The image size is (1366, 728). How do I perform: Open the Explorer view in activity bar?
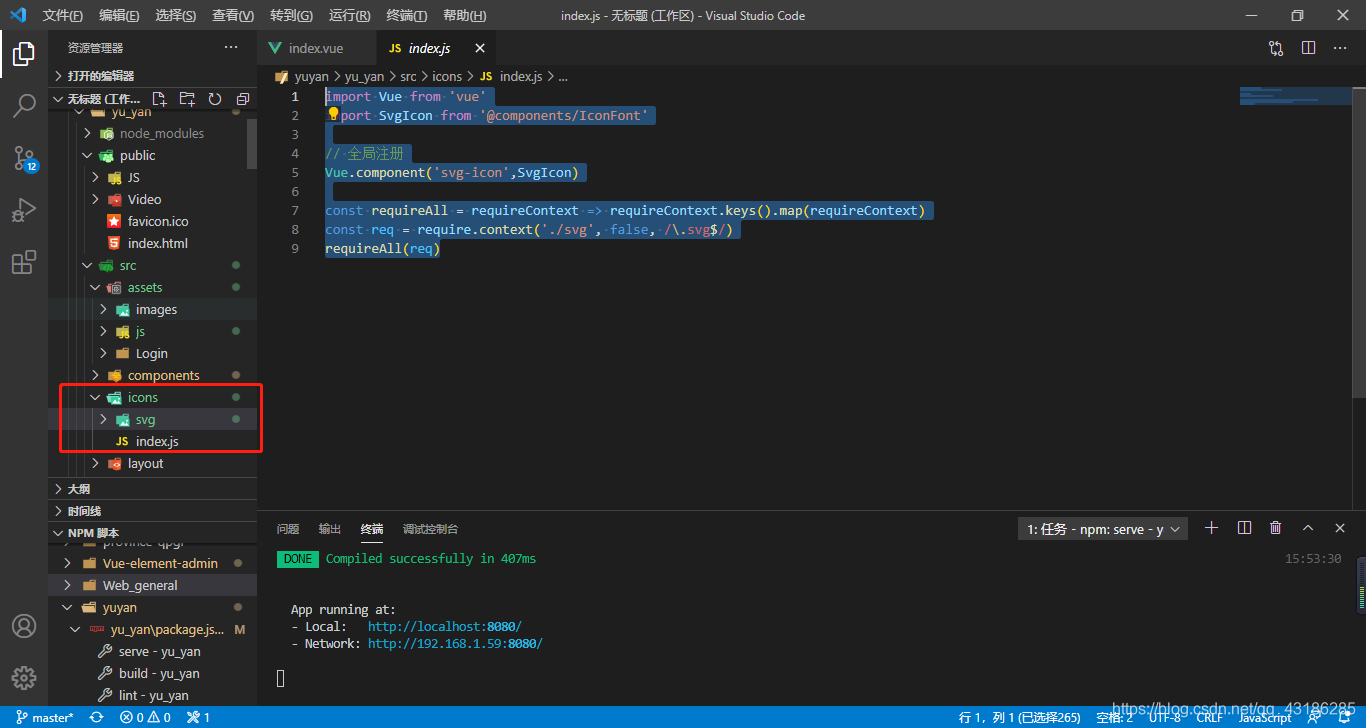(24, 53)
